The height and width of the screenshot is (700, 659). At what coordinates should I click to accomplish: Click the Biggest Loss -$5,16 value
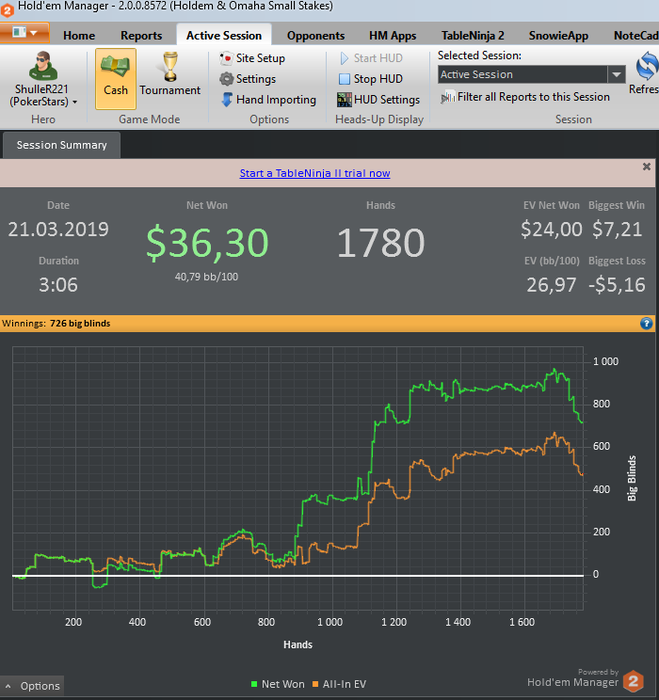coord(617,285)
